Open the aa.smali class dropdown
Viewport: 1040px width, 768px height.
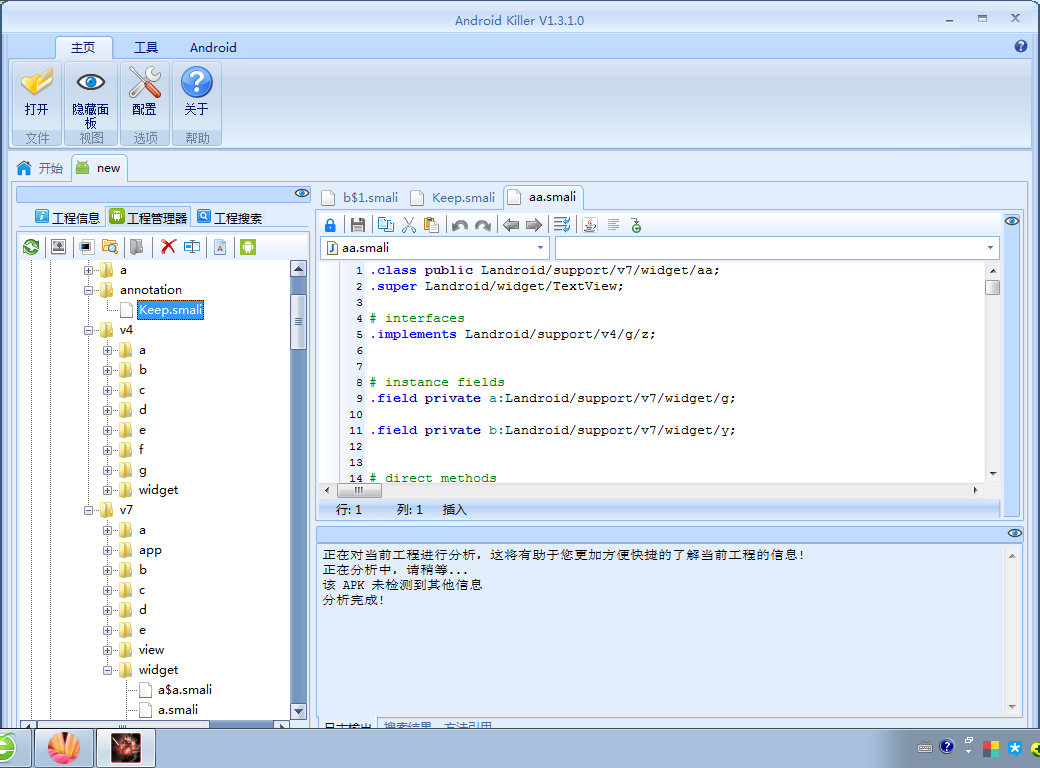541,247
